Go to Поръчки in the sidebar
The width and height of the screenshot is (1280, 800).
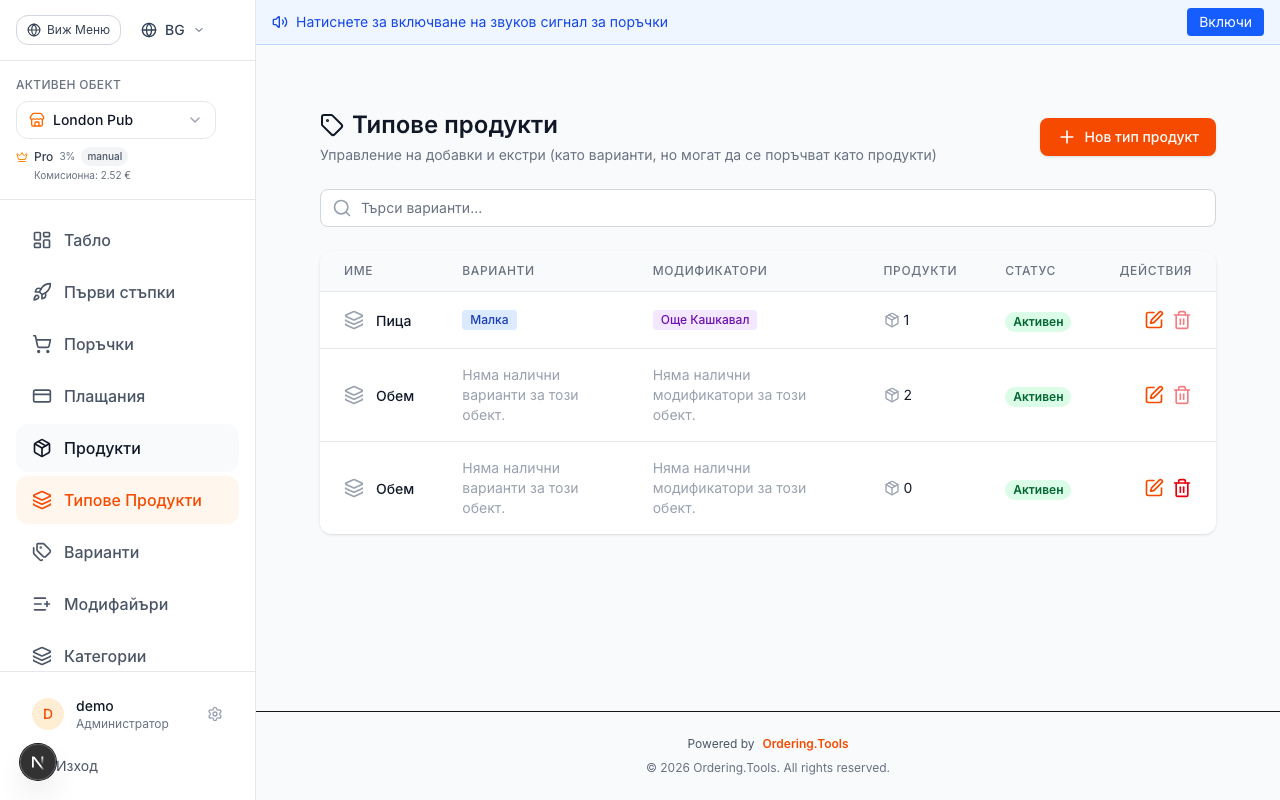(x=98, y=344)
